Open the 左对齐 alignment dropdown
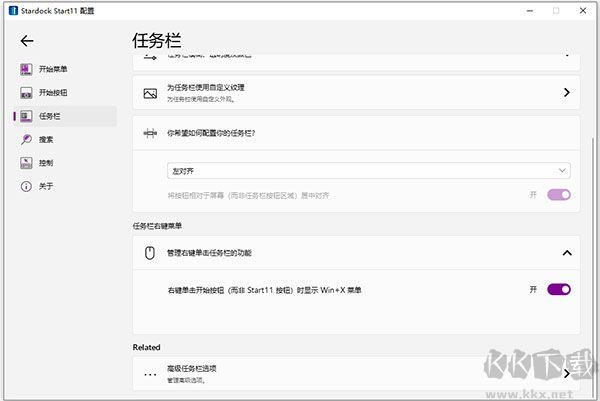This screenshot has width=600, height=401. click(368, 171)
